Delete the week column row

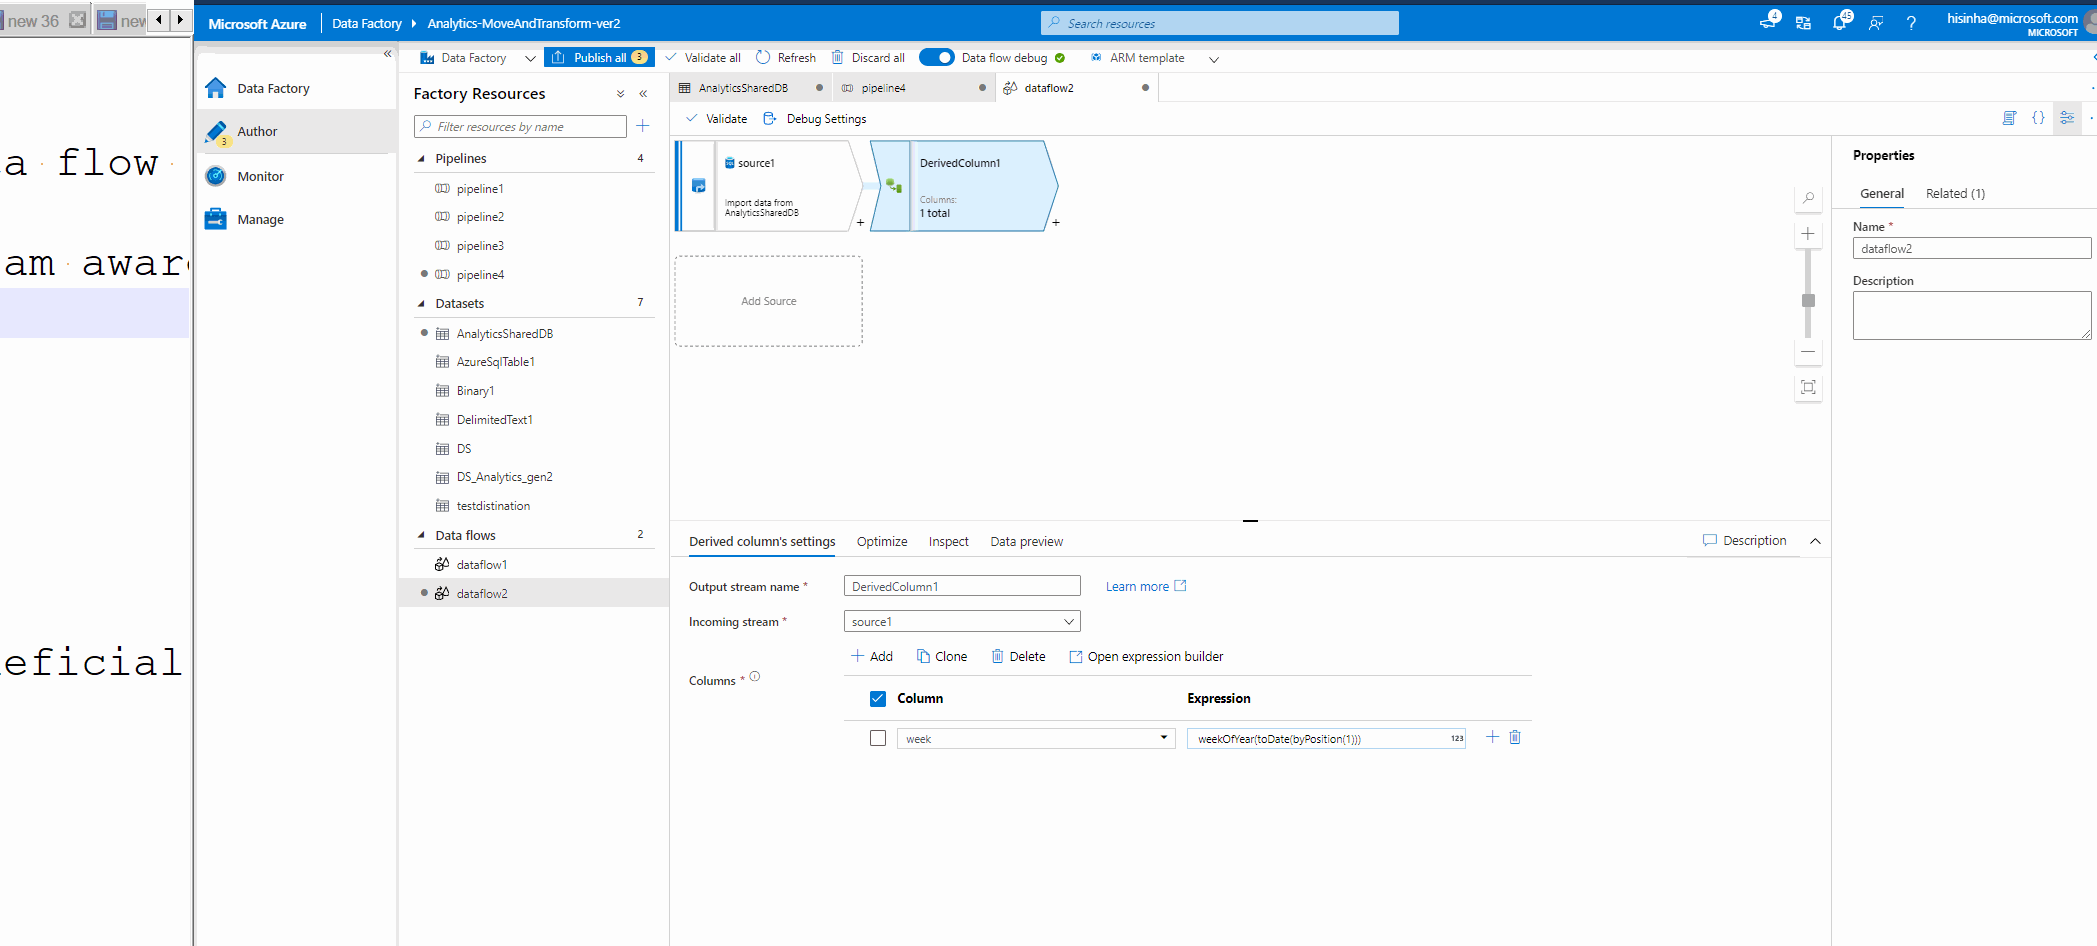click(1515, 738)
